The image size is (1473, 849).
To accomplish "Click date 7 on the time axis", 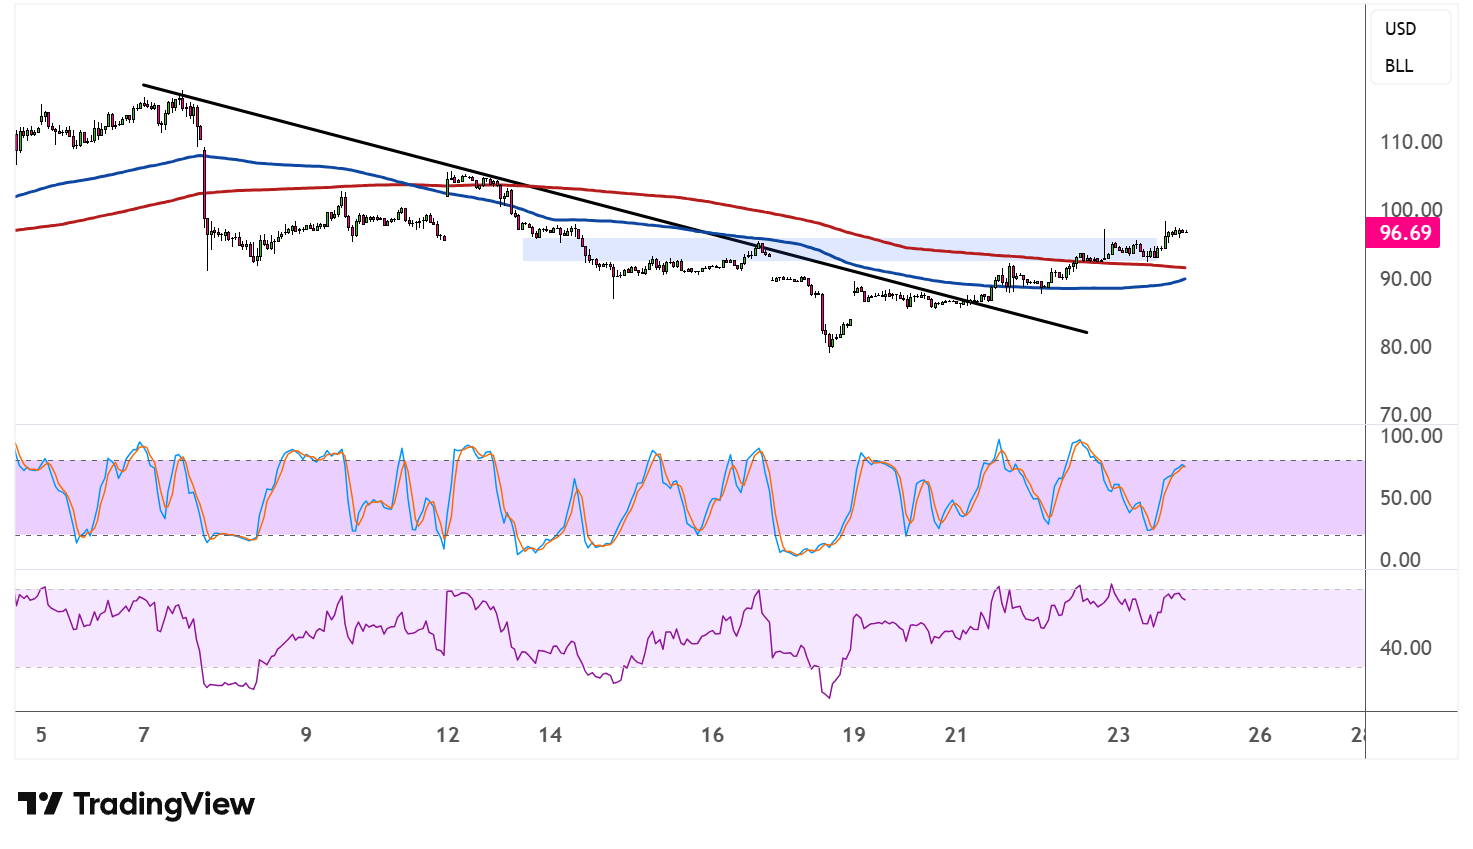I will pyautogui.click(x=144, y=735).
